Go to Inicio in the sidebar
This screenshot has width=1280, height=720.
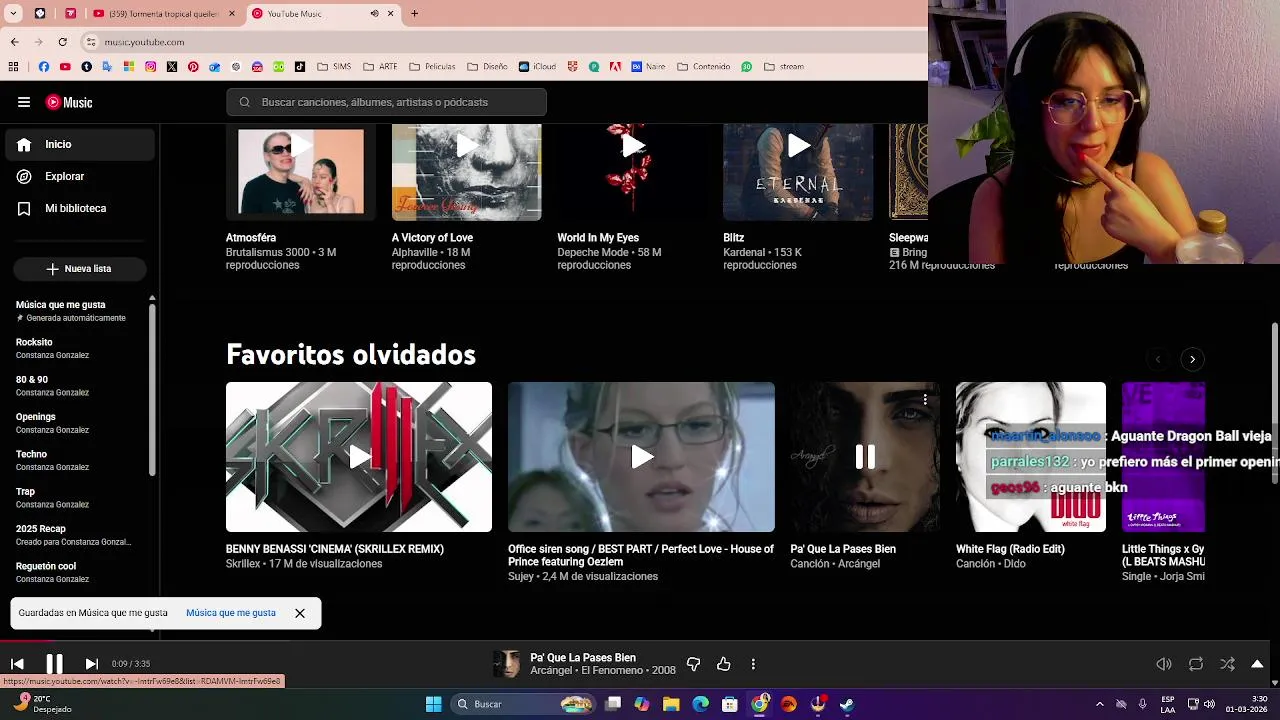tap(80, 144)
